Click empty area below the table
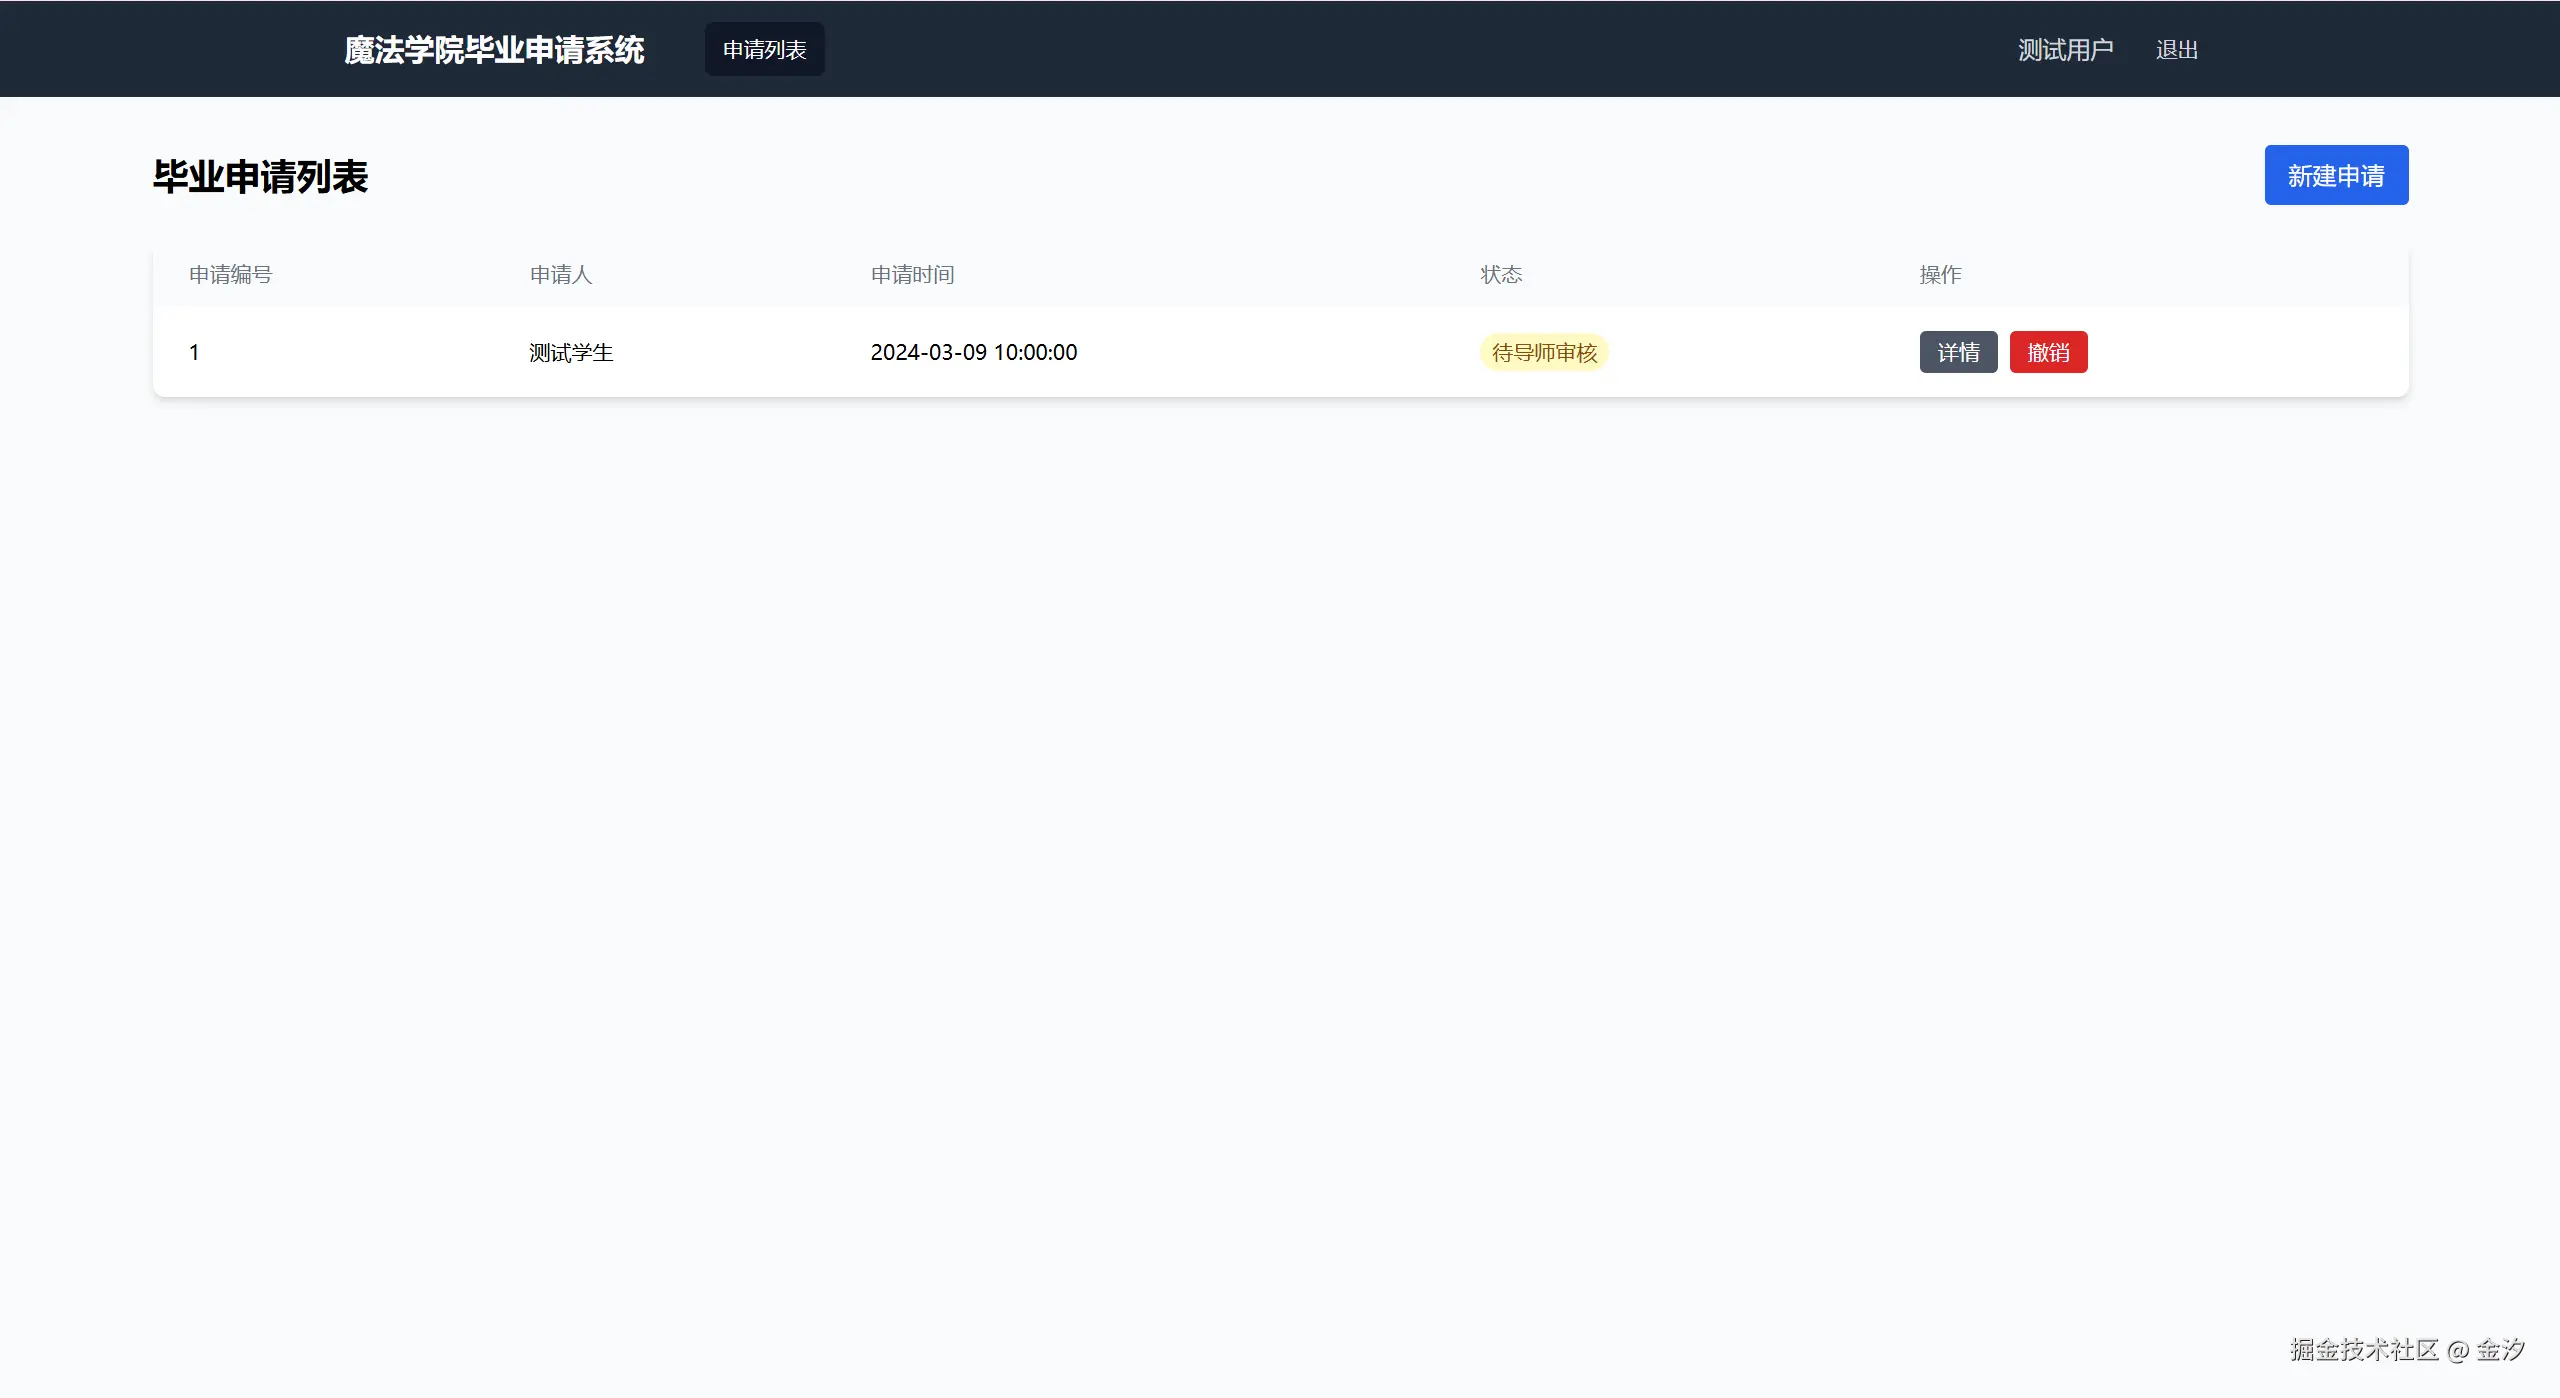 [x=1280, y=800]
